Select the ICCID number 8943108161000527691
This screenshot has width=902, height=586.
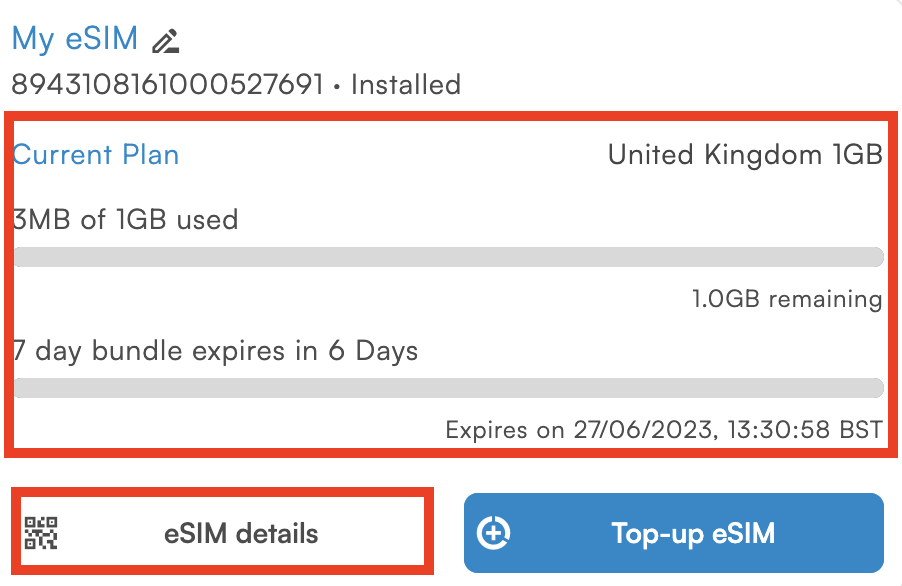click(x=160, y=85)
